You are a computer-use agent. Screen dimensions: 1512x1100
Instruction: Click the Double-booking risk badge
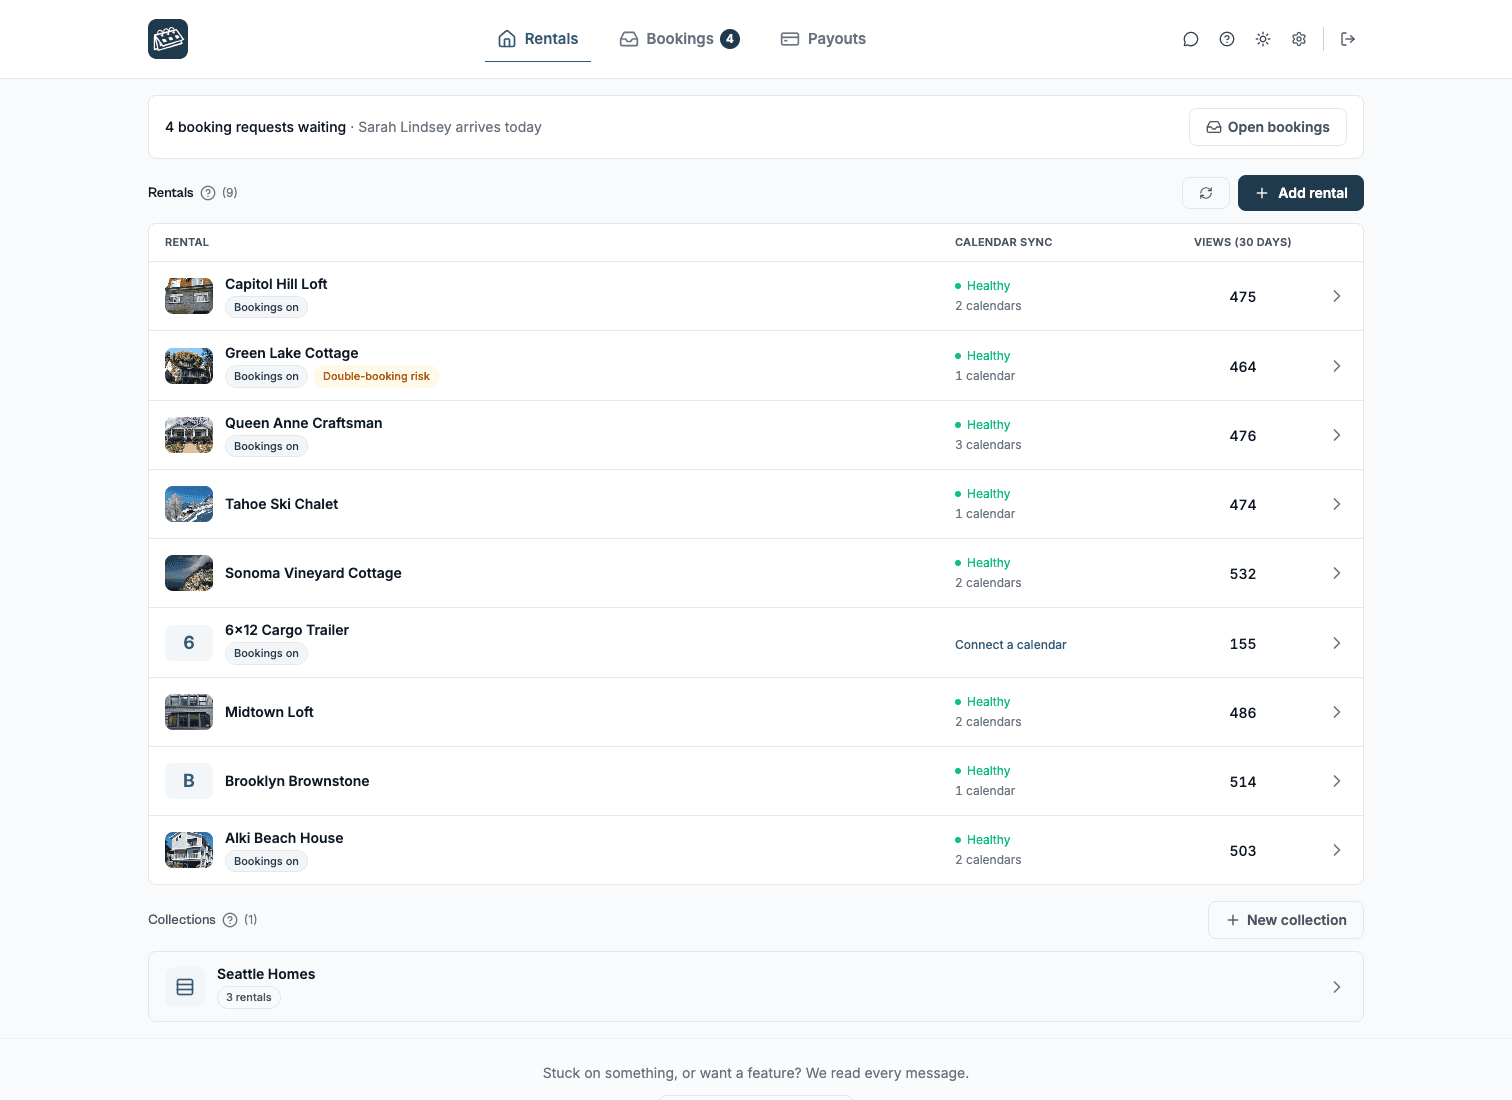pyautogui.click(x=376, y=377)
